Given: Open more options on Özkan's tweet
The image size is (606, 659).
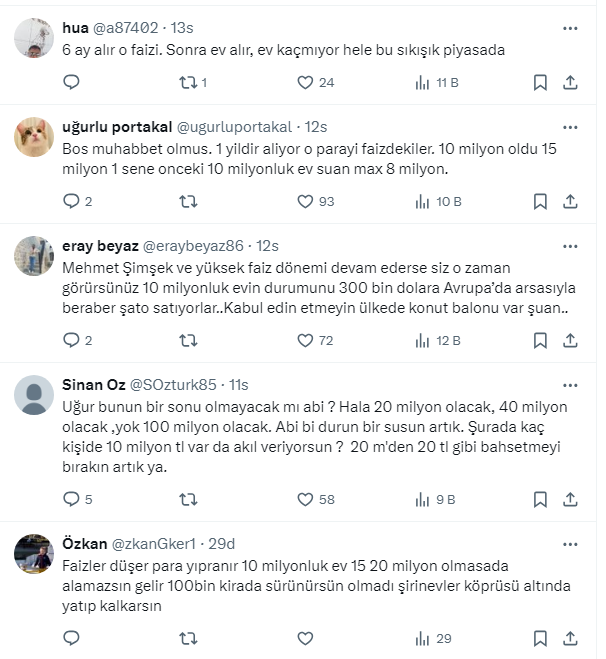Looking at the screenshot, I should point(569,544).
